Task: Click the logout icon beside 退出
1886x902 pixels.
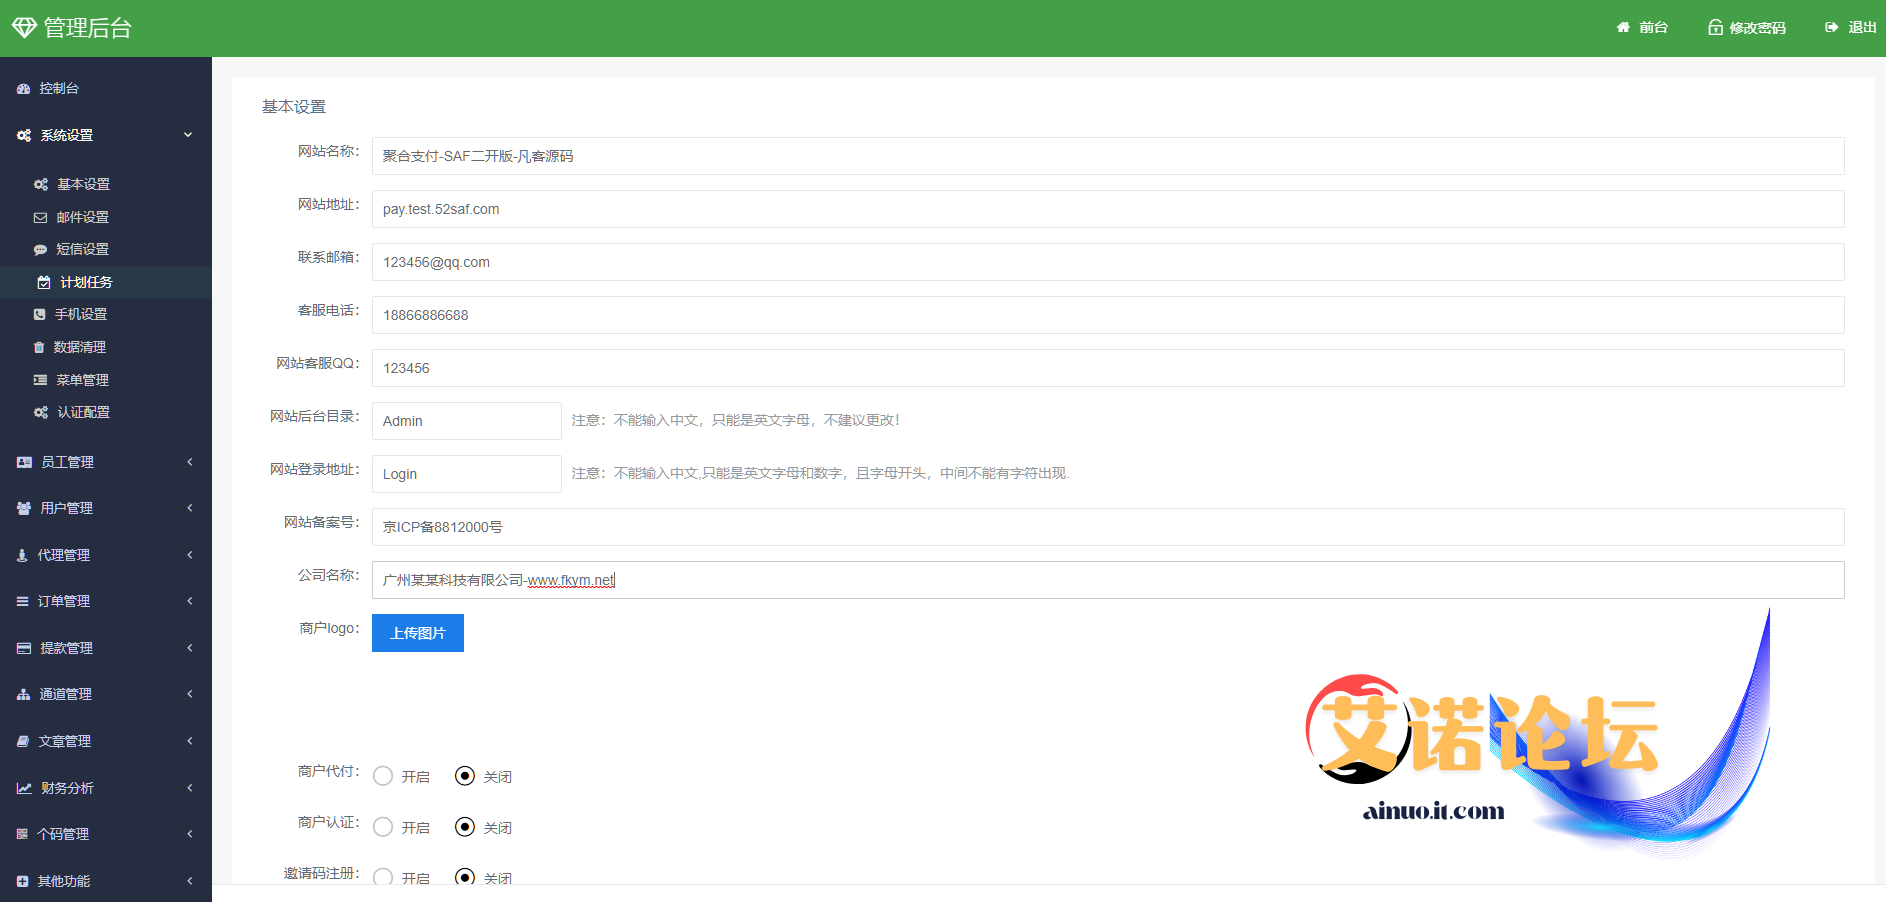Action: (x=1831, y=28)
